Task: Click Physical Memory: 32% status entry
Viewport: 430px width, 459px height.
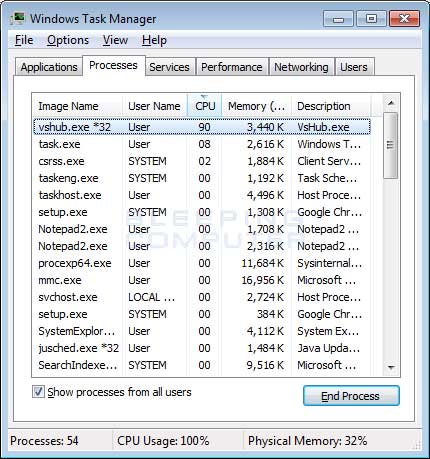Action: pyautogui.click(x=307, y=441)
